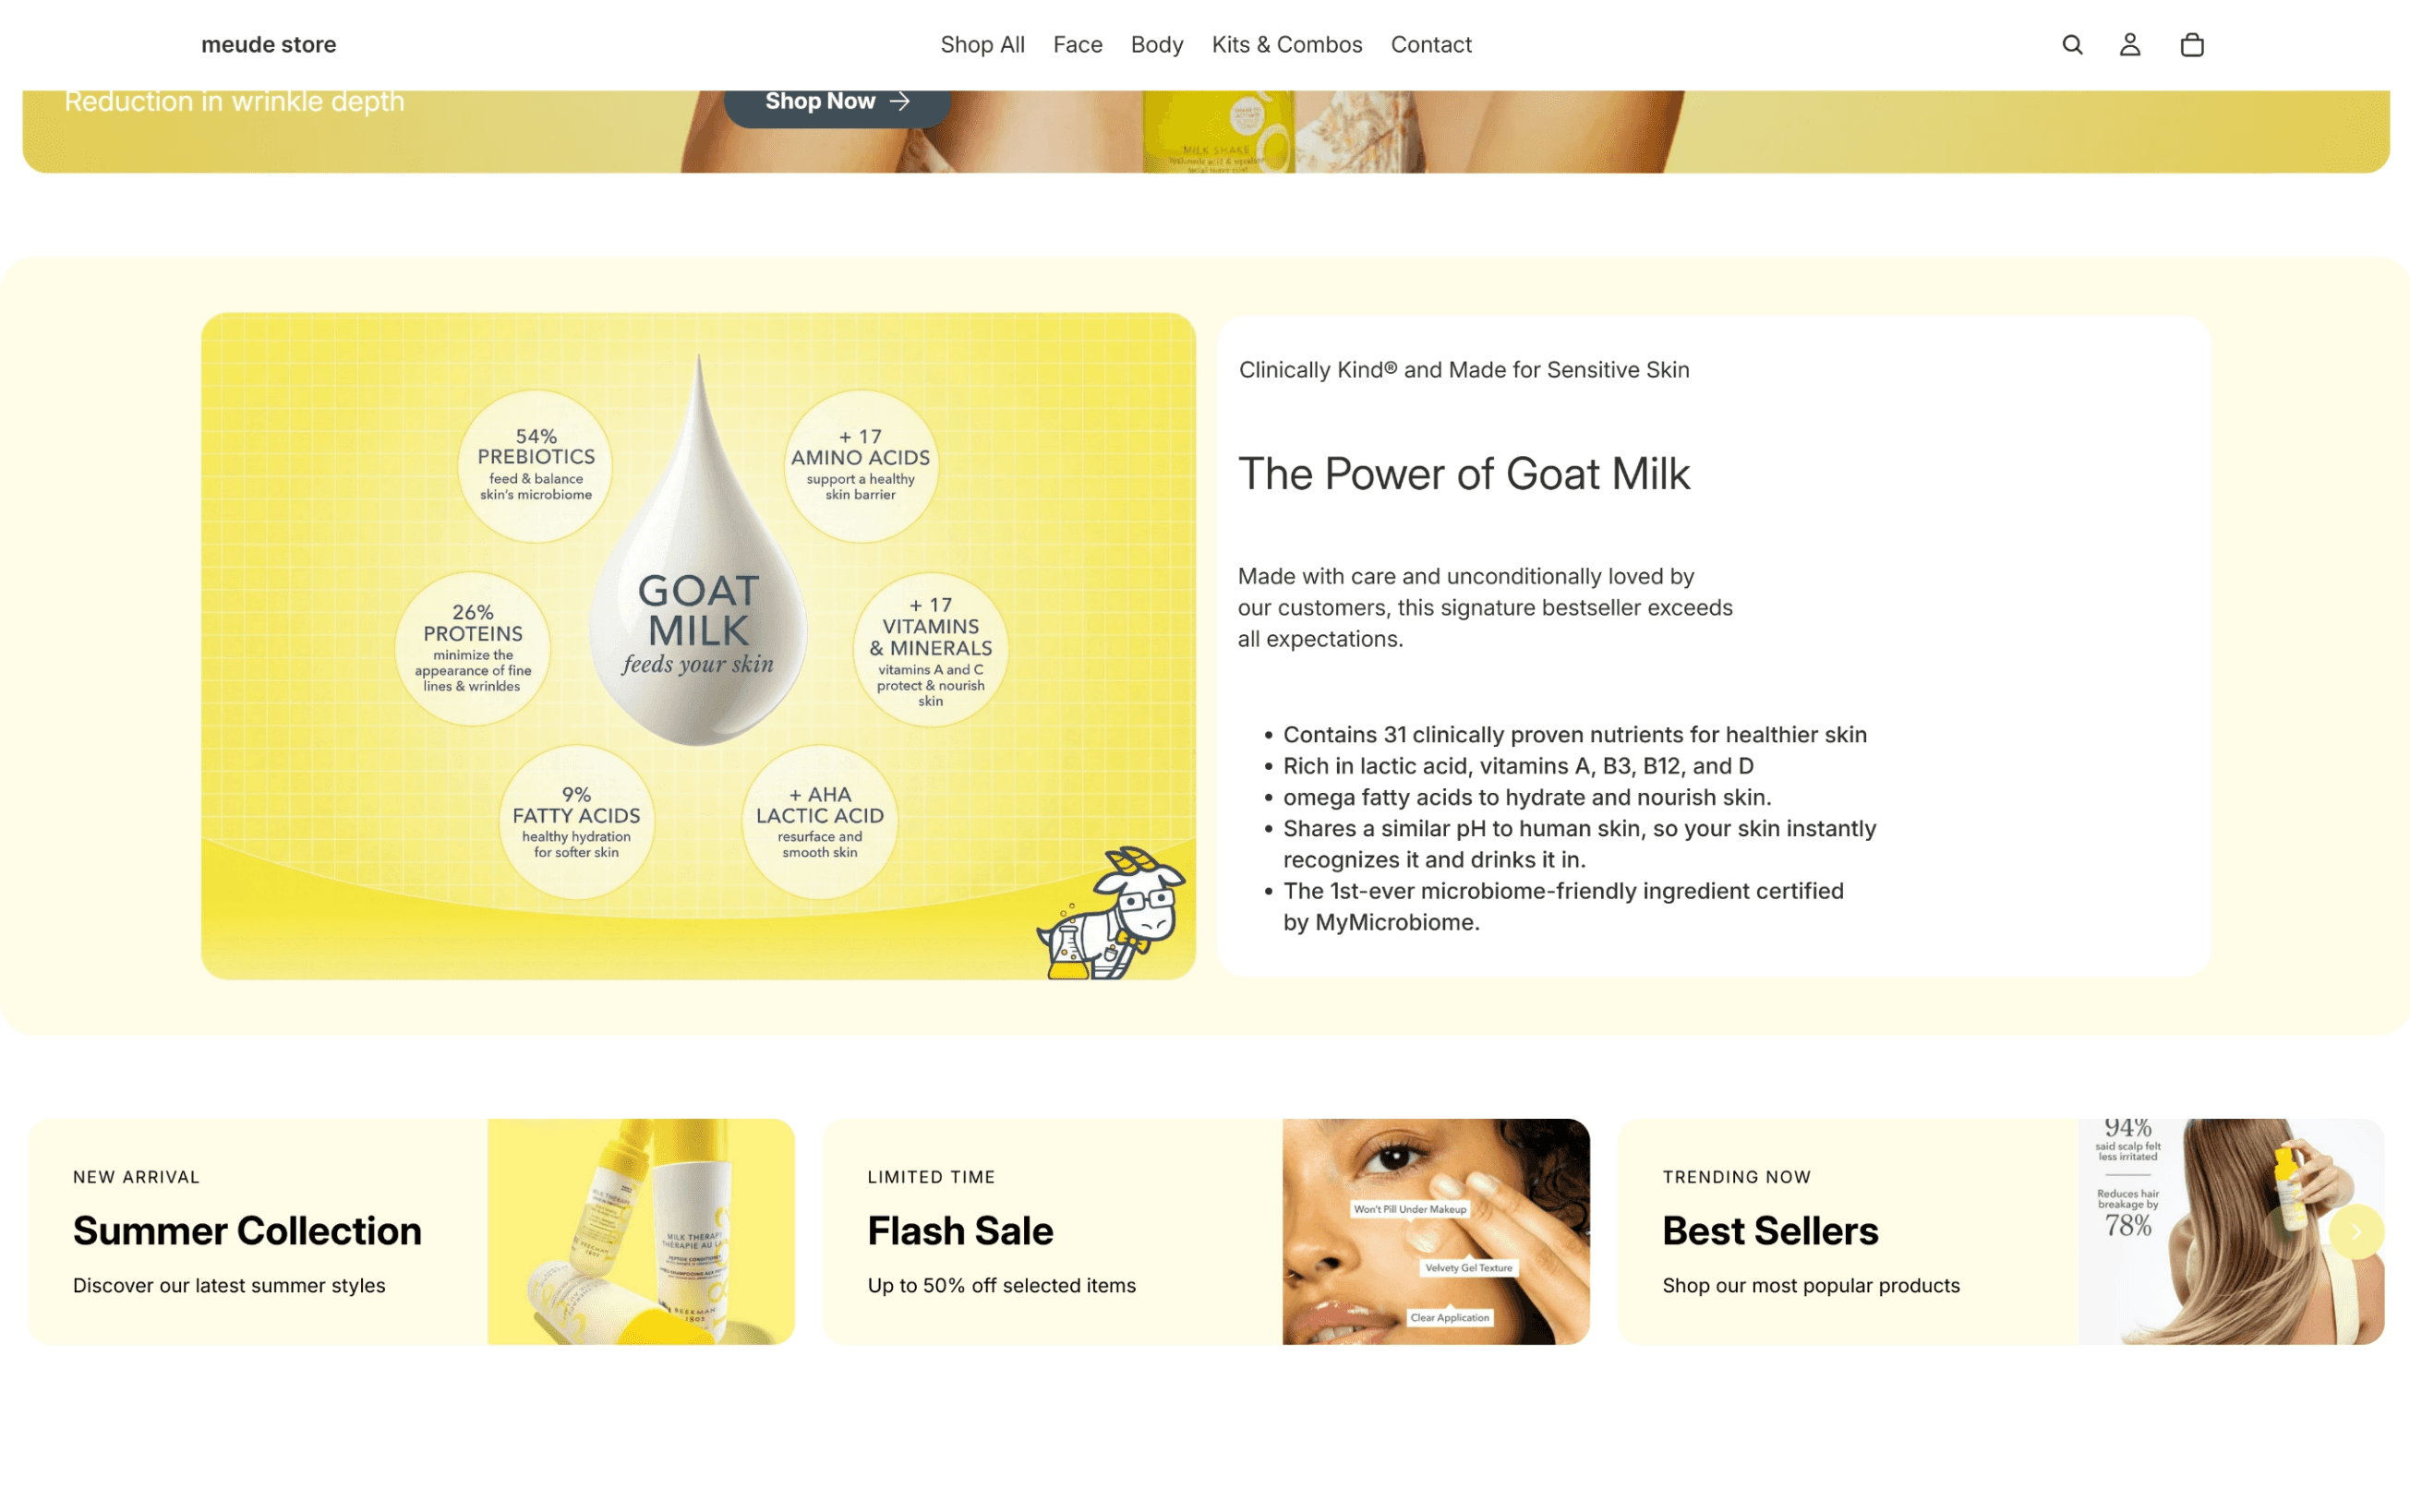Open the Summer Collection card
Image resolution: width=2410 pixels, height=1512 pixels.
click(x=411, y=1231)
